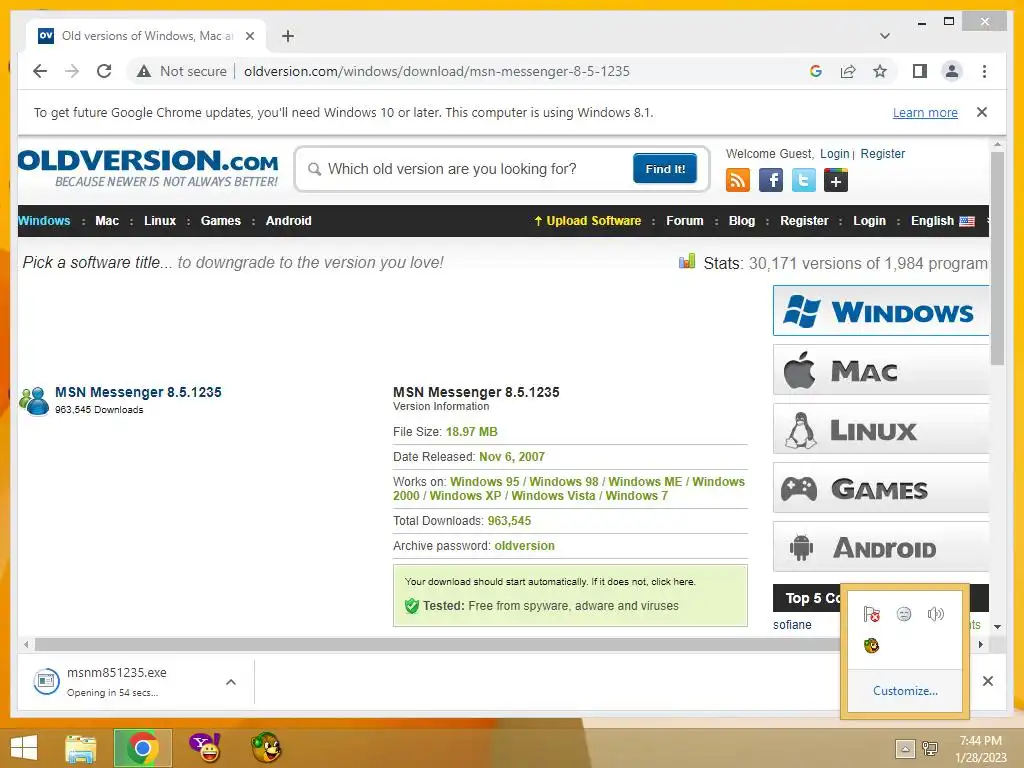Image resolution: width=1024 pixels, height=768 pixels.
Task: Click Register in the black nav bar
Action: [804, 221]
